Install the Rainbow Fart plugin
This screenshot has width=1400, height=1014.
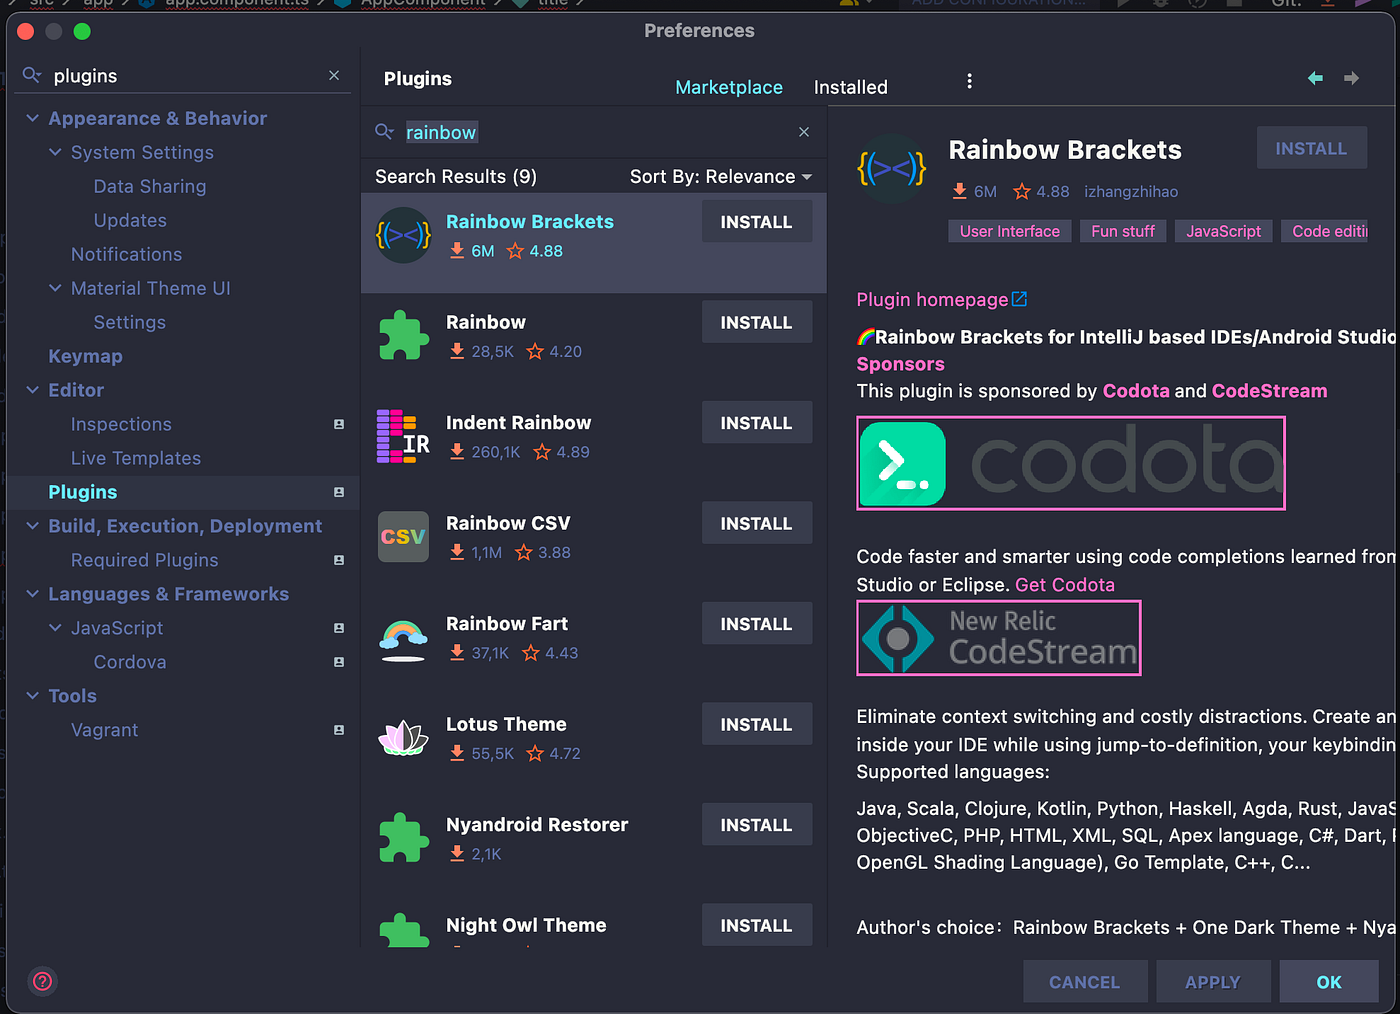756,624
